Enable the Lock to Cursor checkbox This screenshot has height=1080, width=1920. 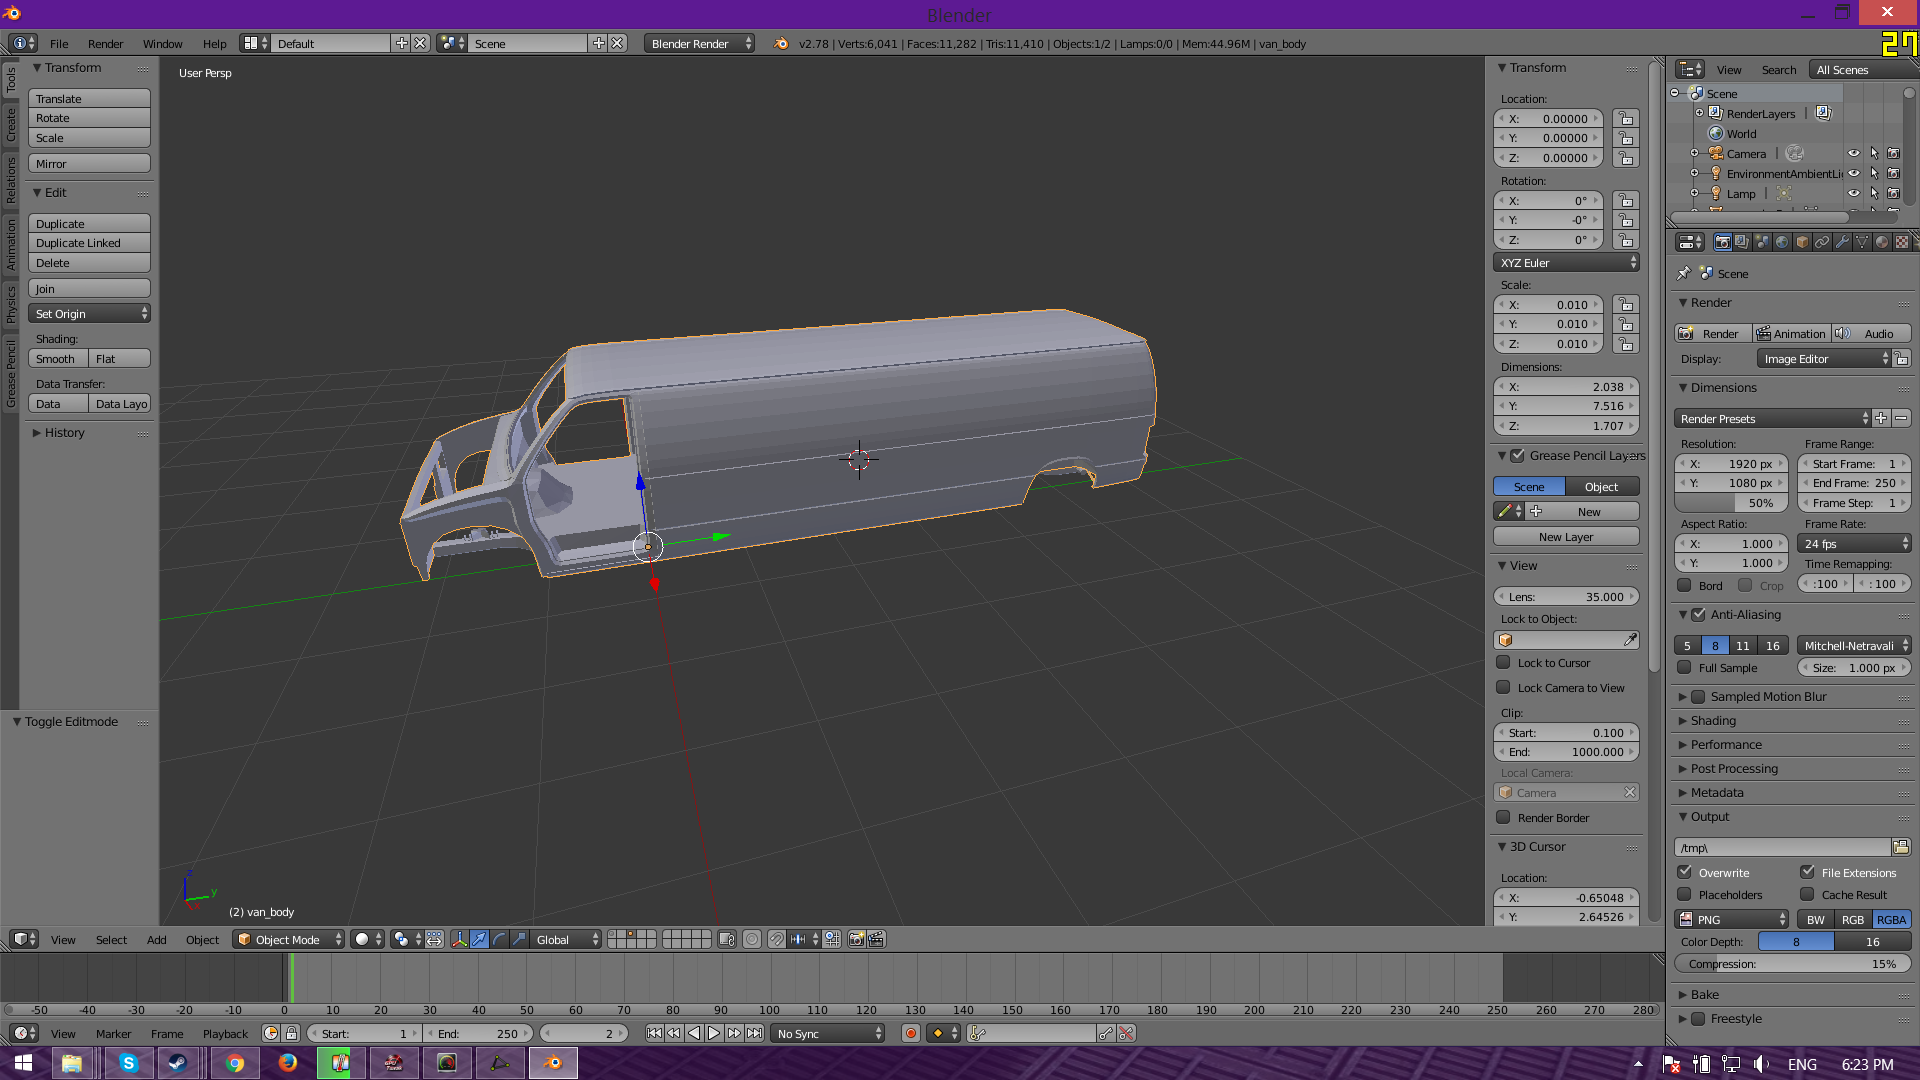[1503, 662]
